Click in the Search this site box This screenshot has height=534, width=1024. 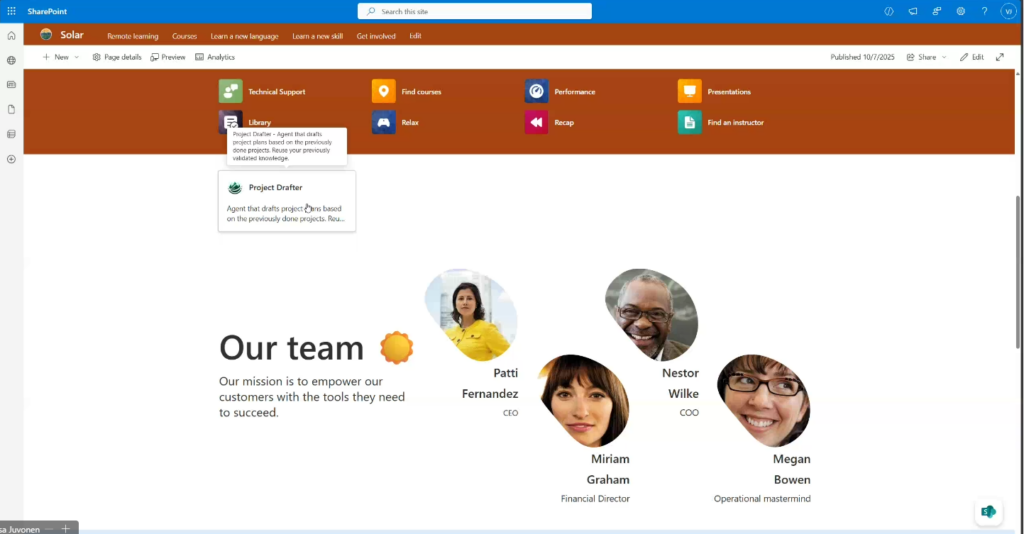pos(475,11)
